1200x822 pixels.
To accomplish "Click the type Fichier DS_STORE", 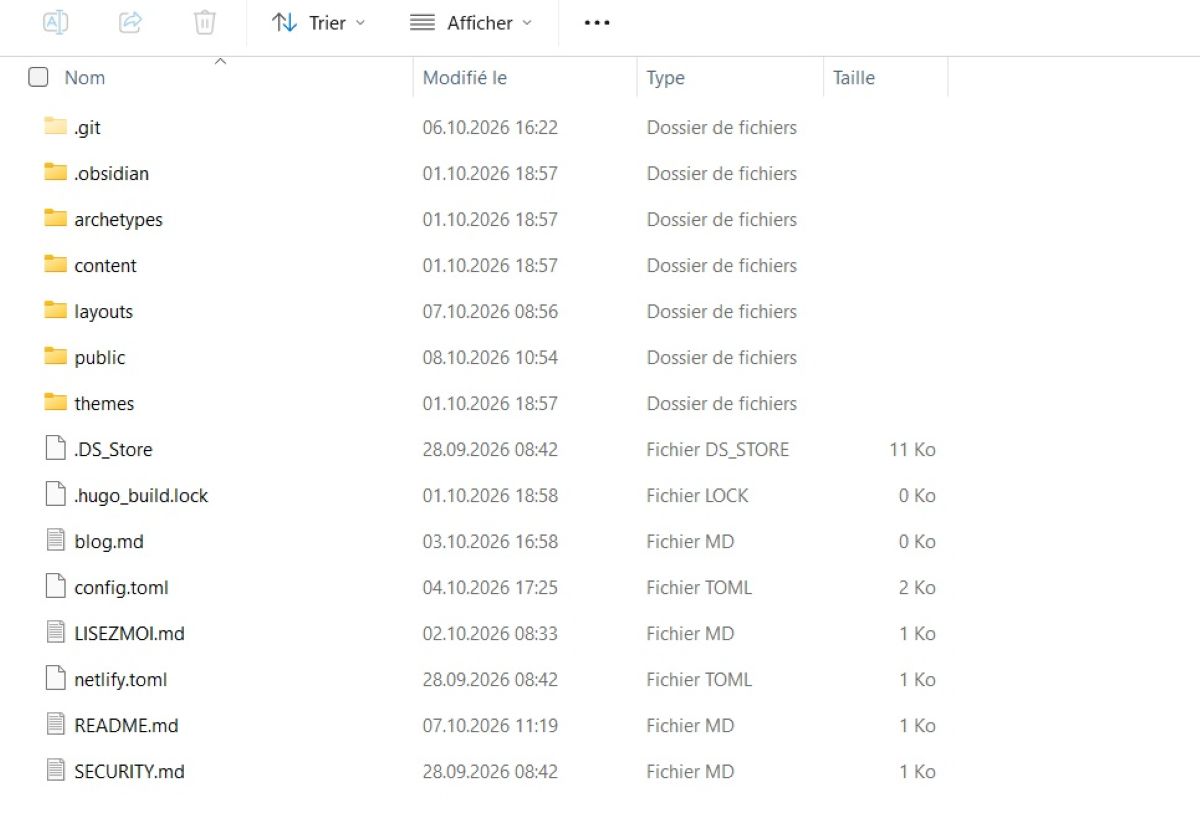I will 718,449.
